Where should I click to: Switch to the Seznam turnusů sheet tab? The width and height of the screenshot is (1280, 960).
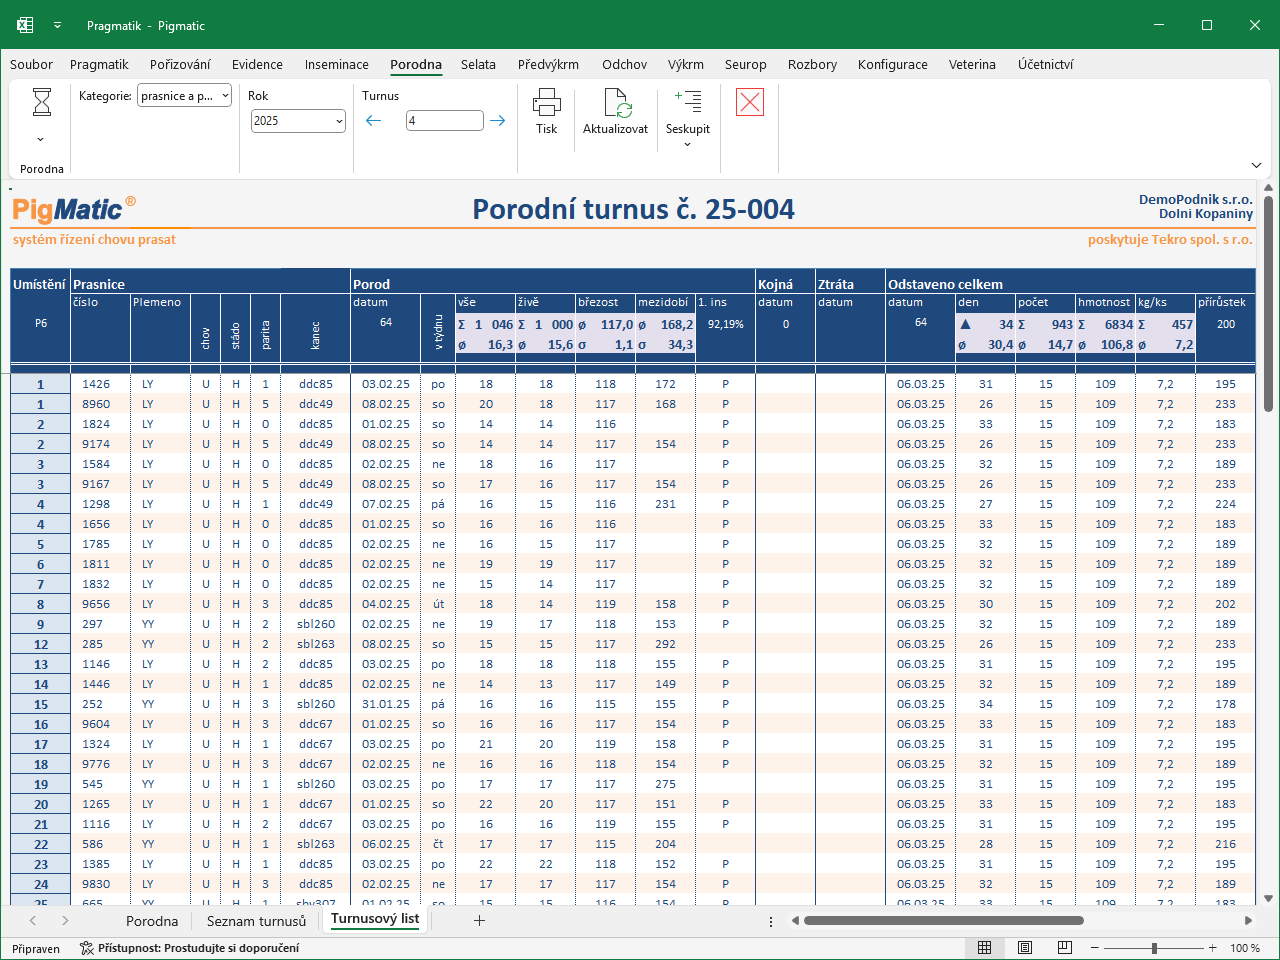pyautogui.click(x=256, y=921)
